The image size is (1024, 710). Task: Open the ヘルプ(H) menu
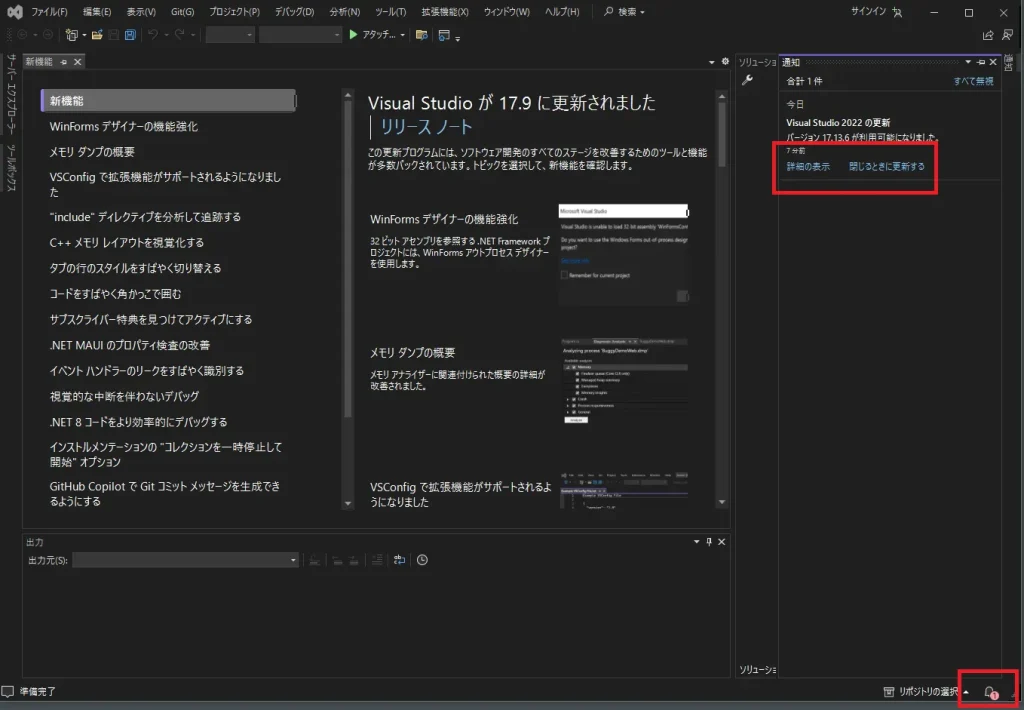[x=562, y=12]
